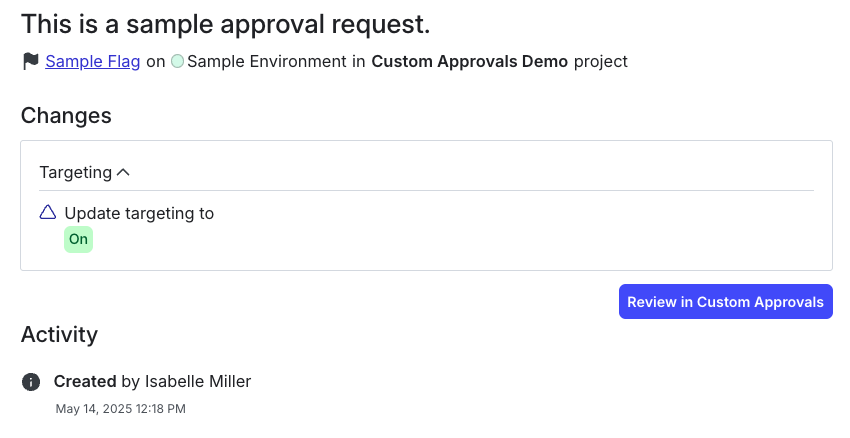Click the Activity section heading
Viewport: 850px width, 438px height.
coord(59,334)
